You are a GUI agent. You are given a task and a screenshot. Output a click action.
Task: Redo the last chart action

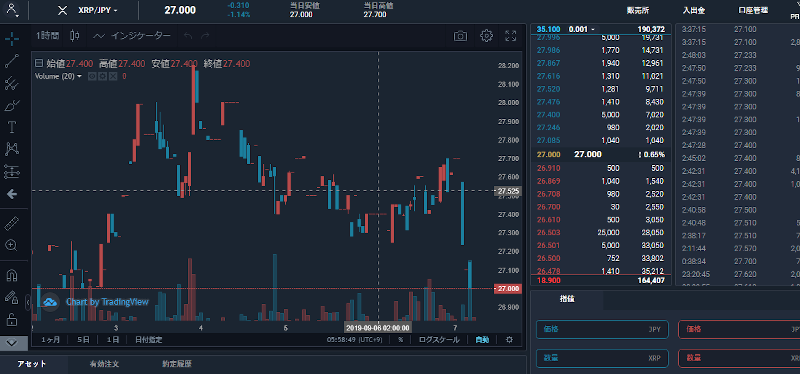click(x=205, y=36)
